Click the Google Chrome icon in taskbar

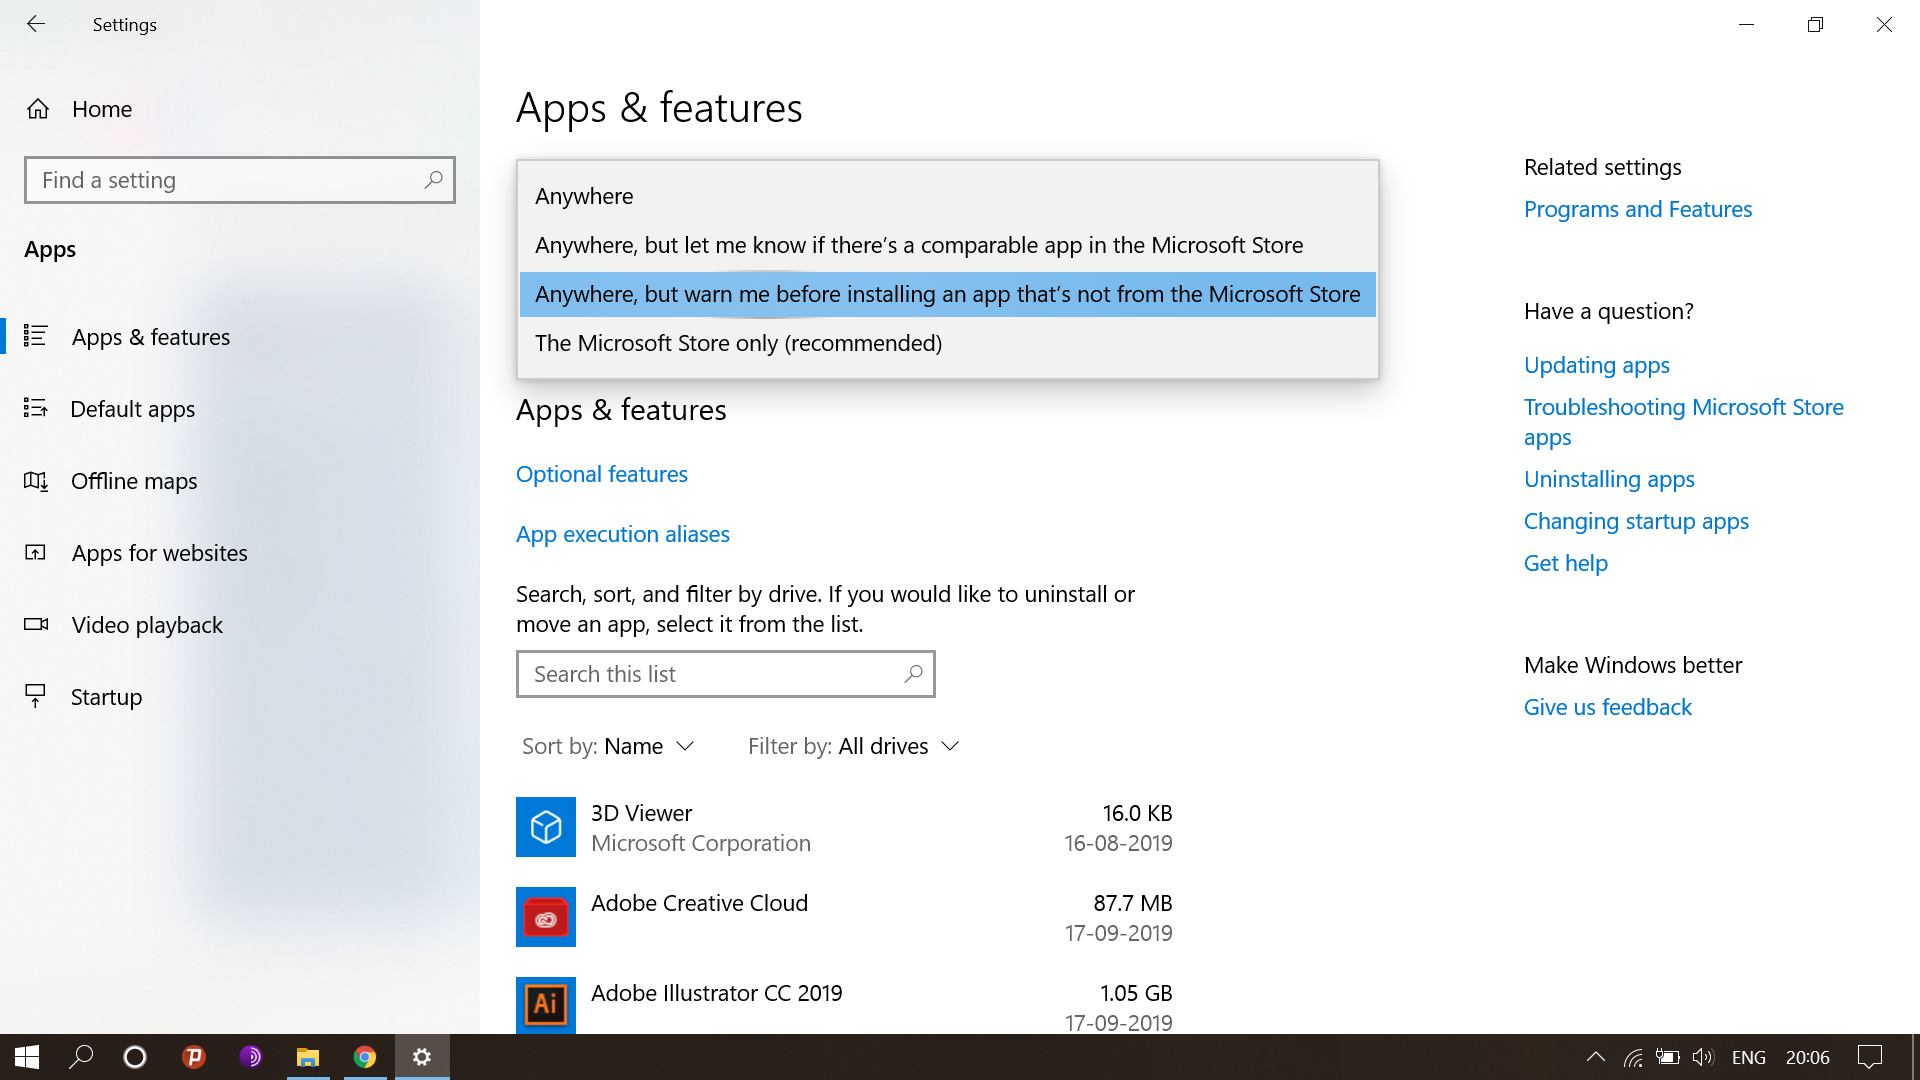click(x=364, y=1056)
